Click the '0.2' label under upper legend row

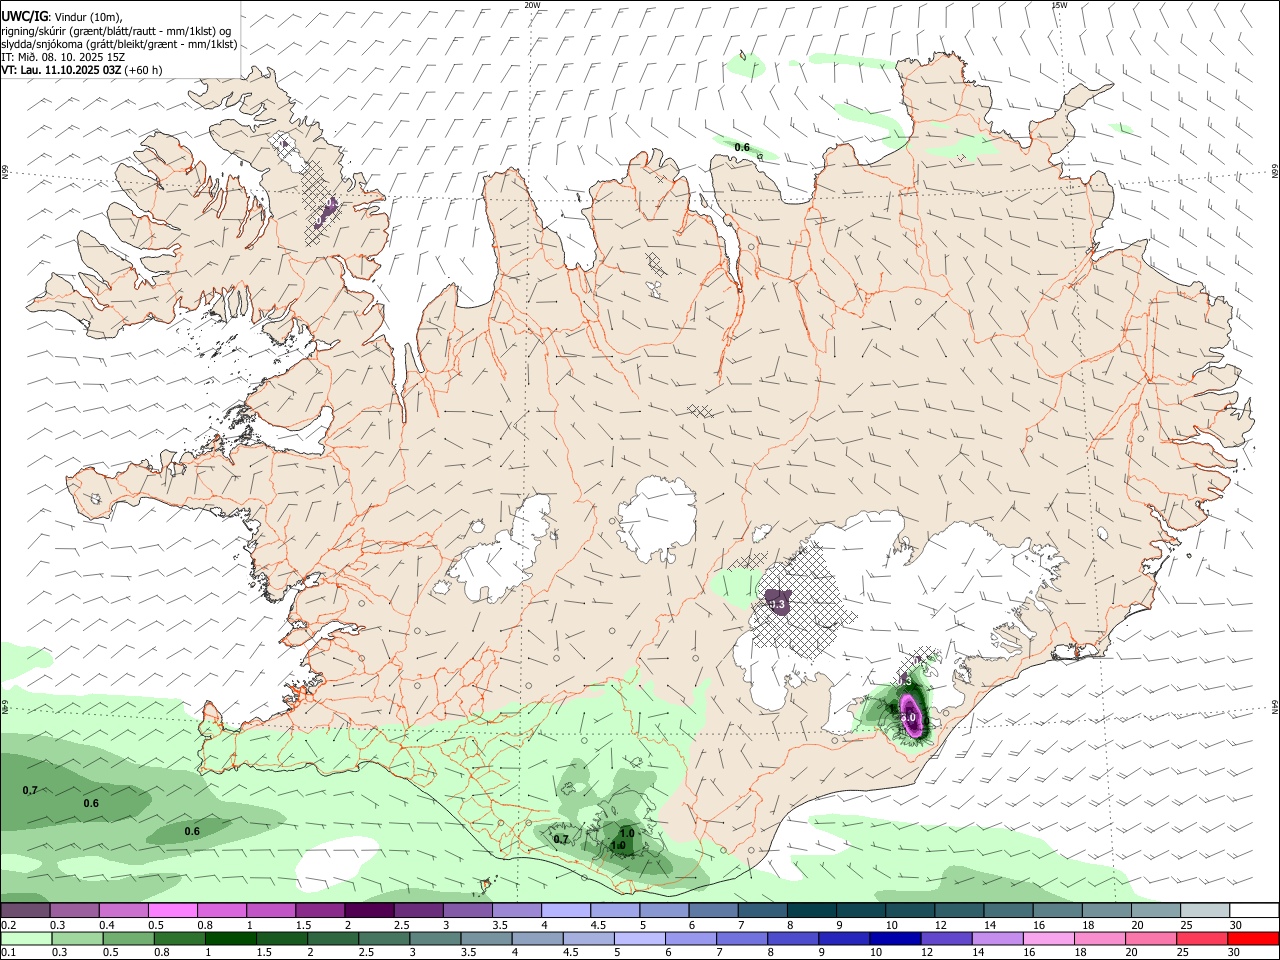8,925
